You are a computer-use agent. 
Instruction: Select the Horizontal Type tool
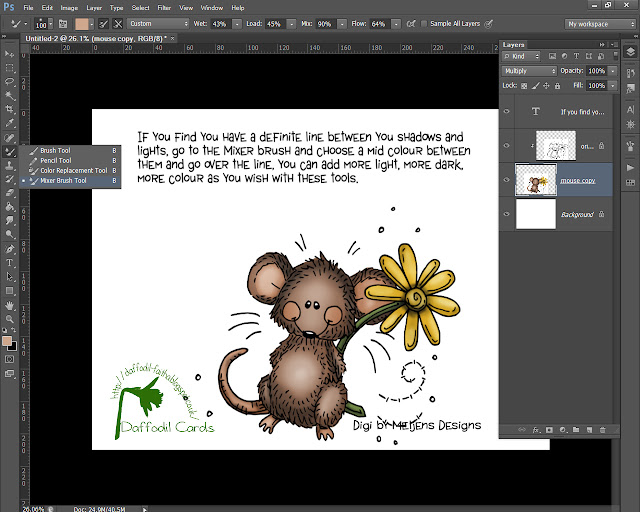click(x=9, y=263)
